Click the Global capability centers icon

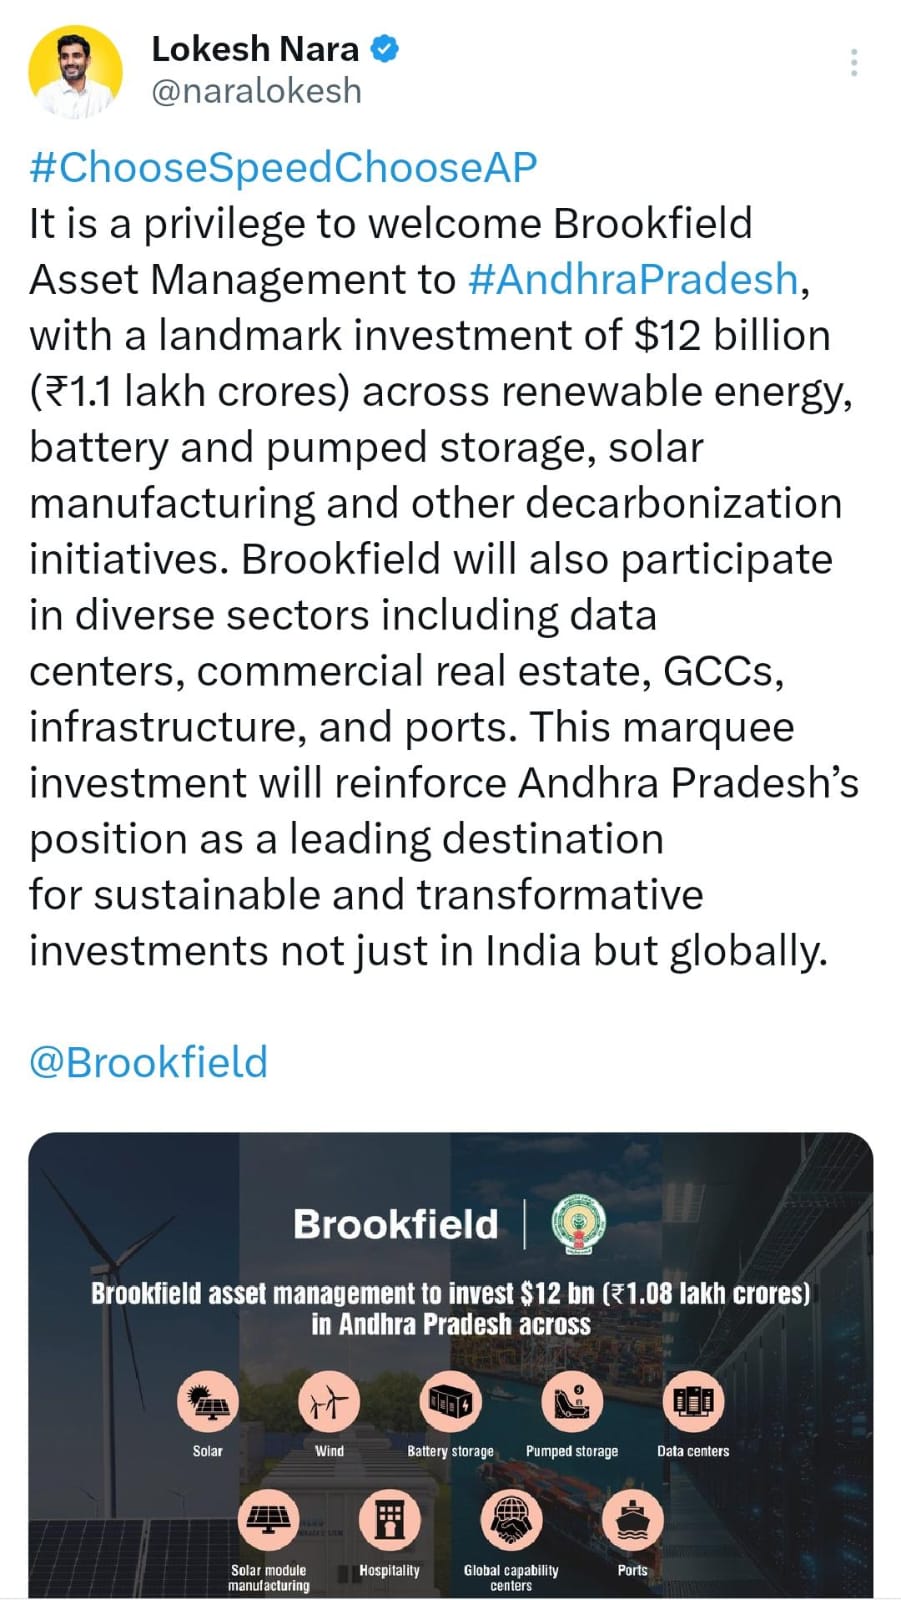(x=511, y=1520)
